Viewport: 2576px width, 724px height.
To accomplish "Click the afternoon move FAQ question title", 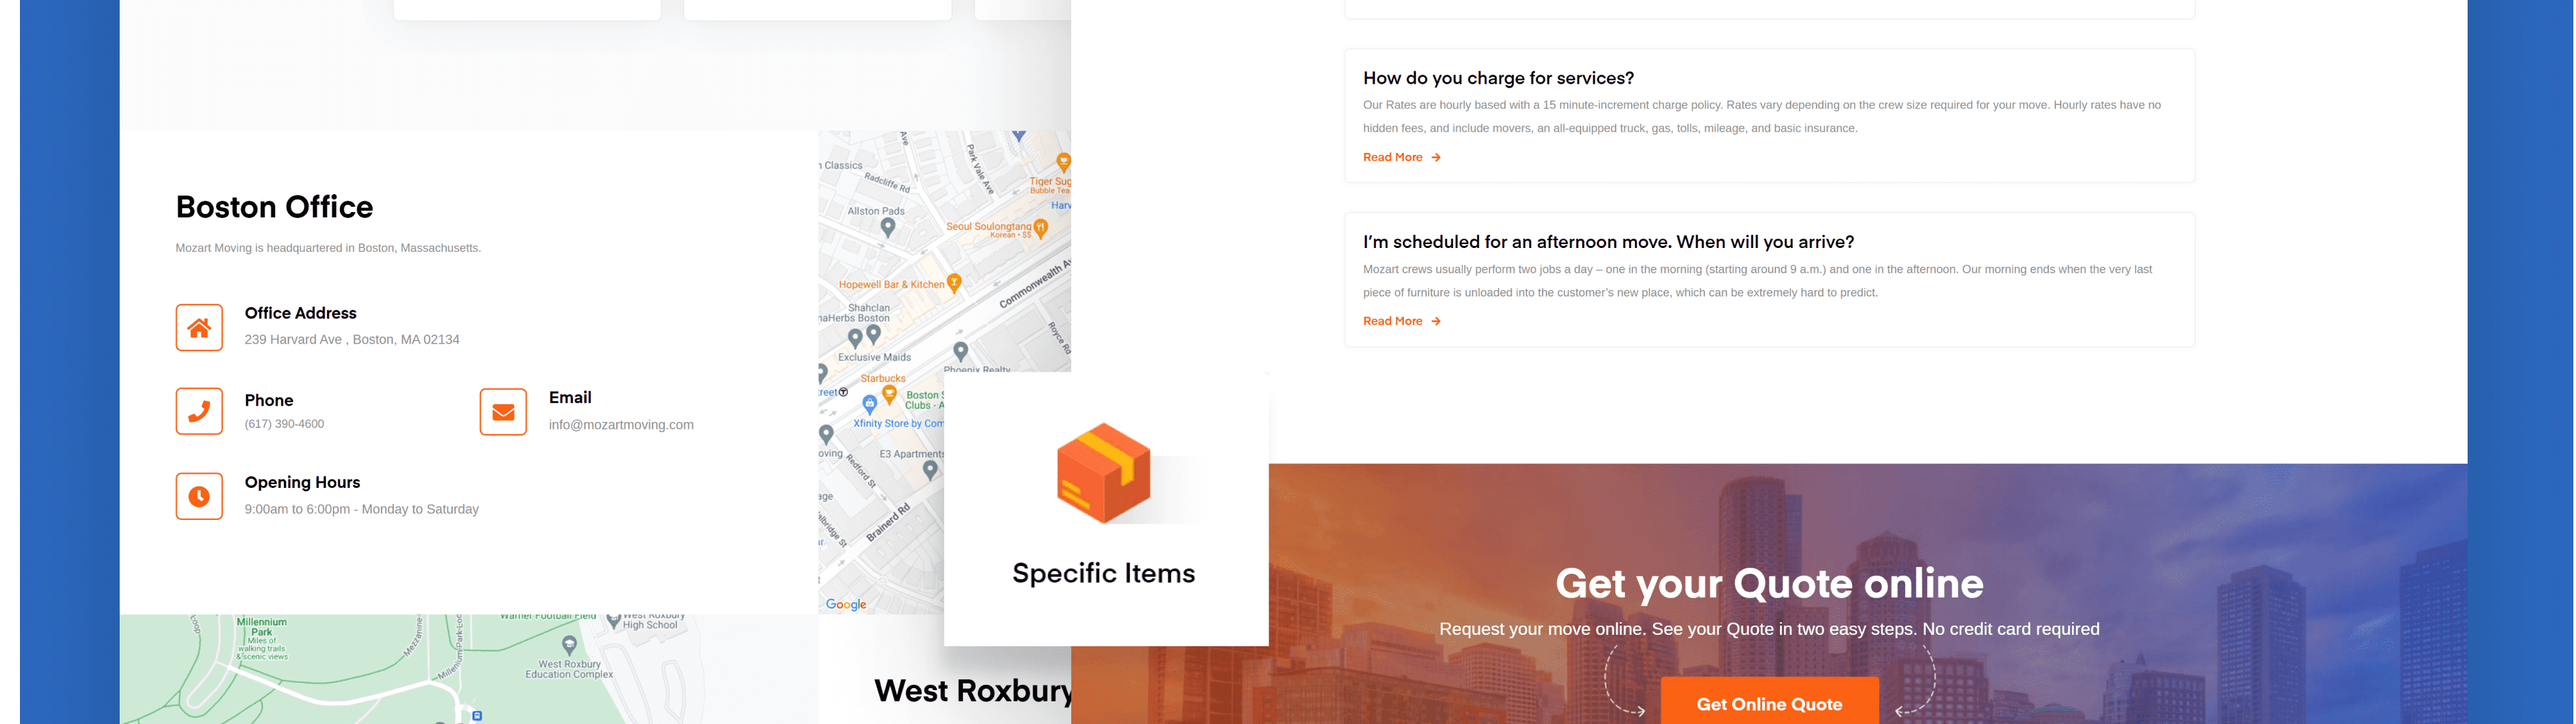I will tap(1608, 242).
